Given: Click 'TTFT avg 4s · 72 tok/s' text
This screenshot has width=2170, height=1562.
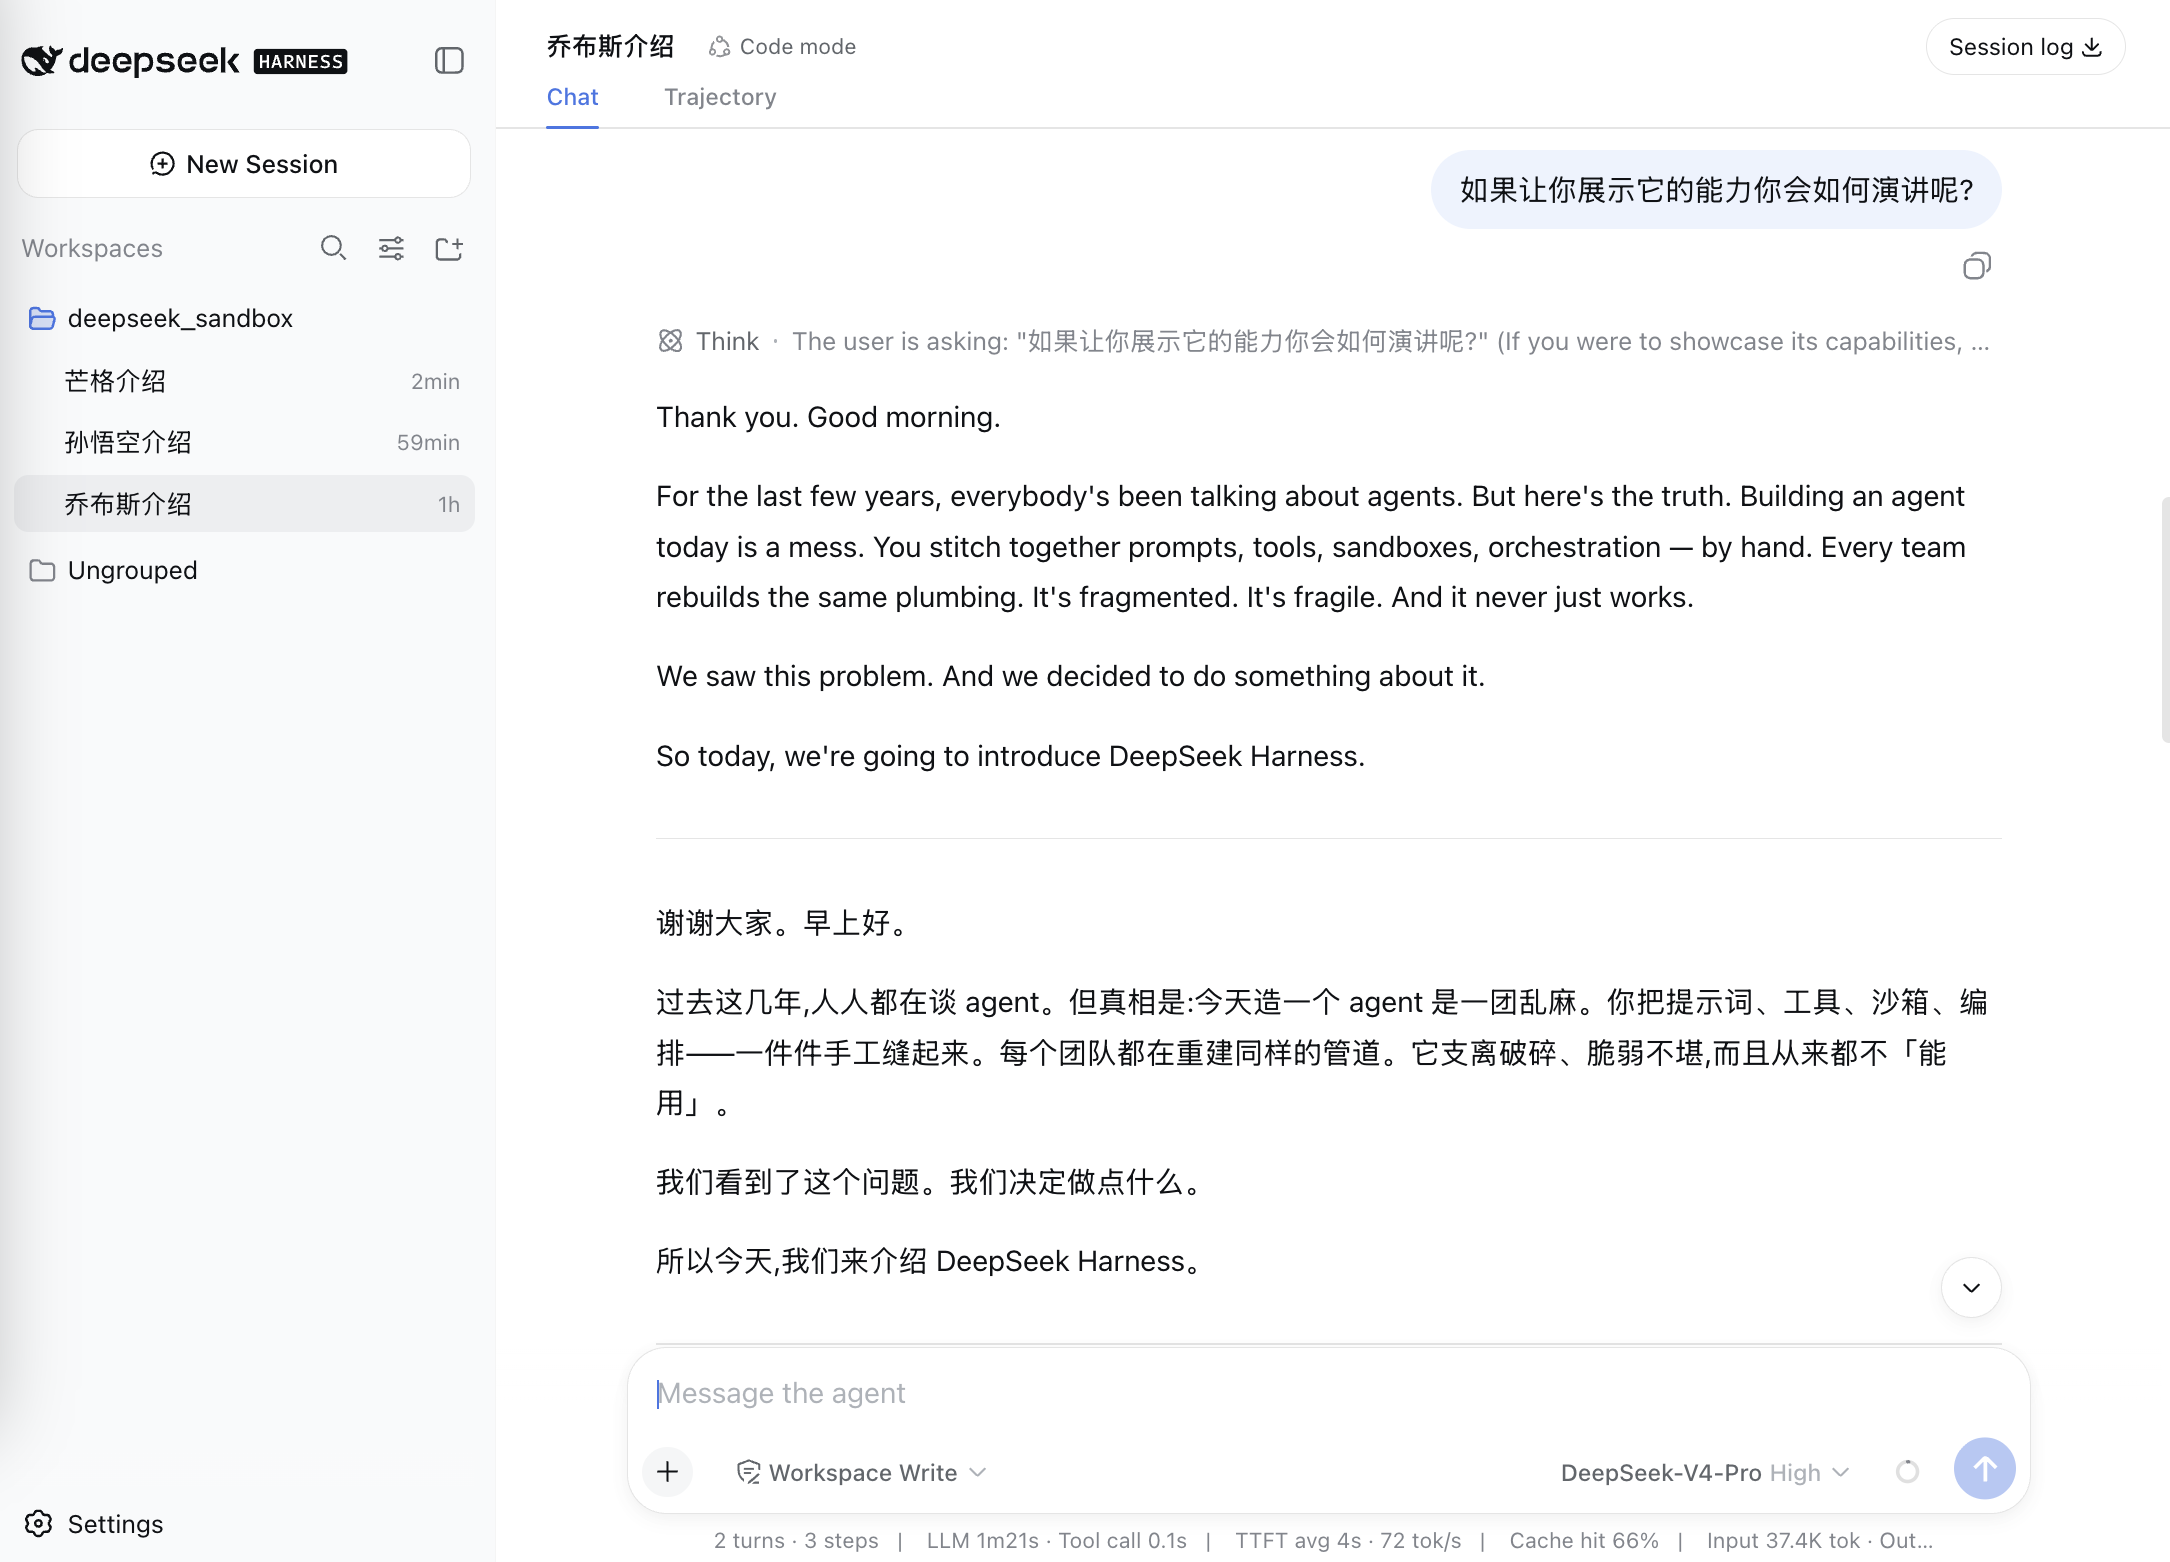Looking at the screenshot, I should click(1348, 1541).
